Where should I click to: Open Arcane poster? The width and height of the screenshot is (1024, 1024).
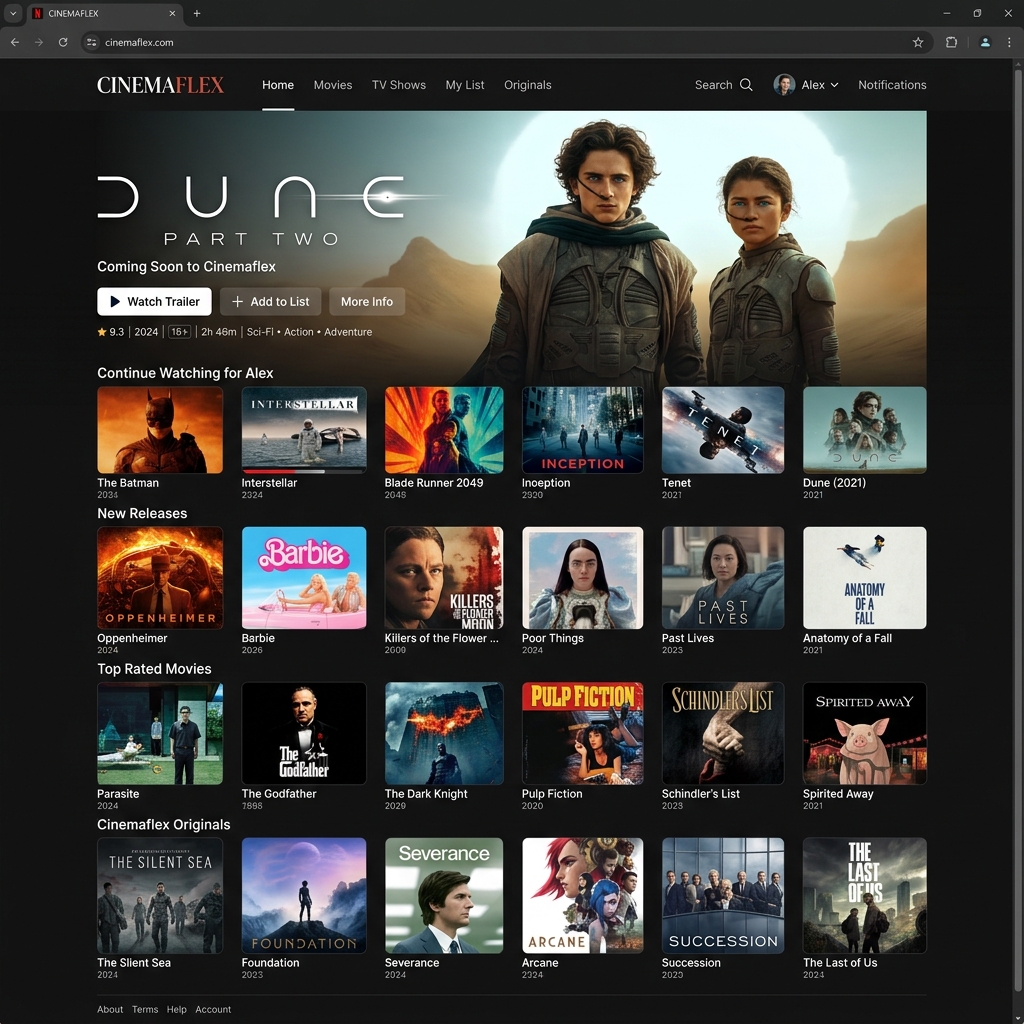(583, 895)
